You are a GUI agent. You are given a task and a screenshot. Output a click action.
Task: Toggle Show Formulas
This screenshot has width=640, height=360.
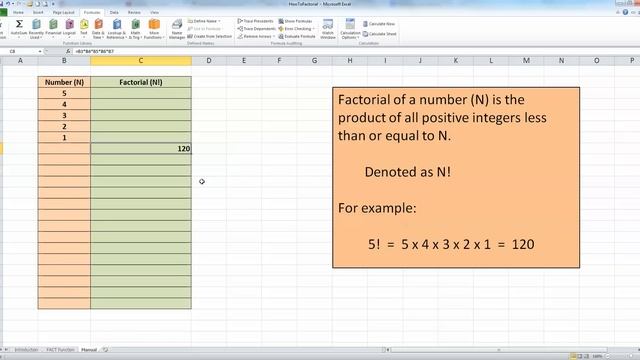(296, 21)
